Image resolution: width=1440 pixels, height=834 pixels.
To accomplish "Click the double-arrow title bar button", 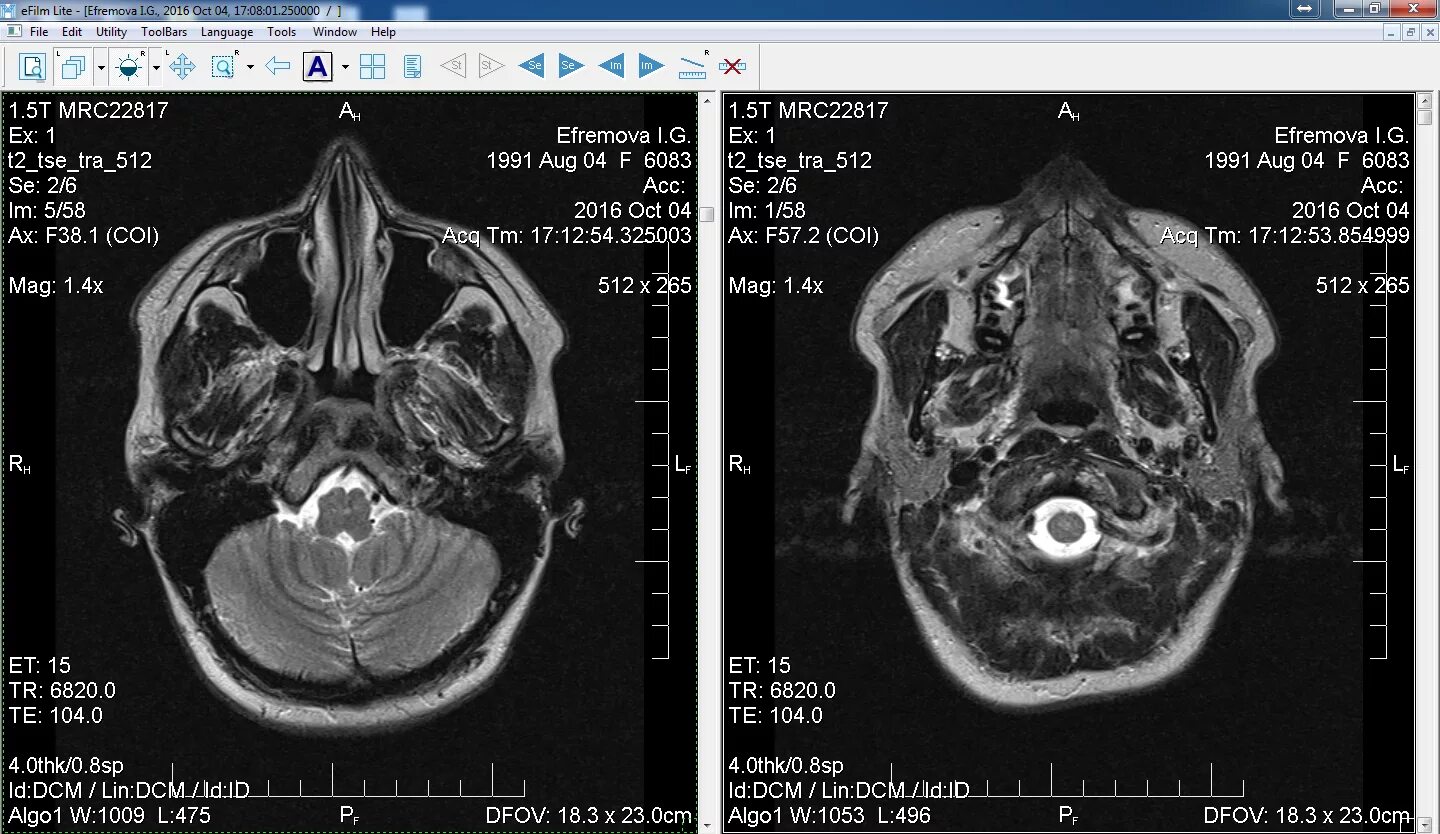I will tap(1305, 9).
